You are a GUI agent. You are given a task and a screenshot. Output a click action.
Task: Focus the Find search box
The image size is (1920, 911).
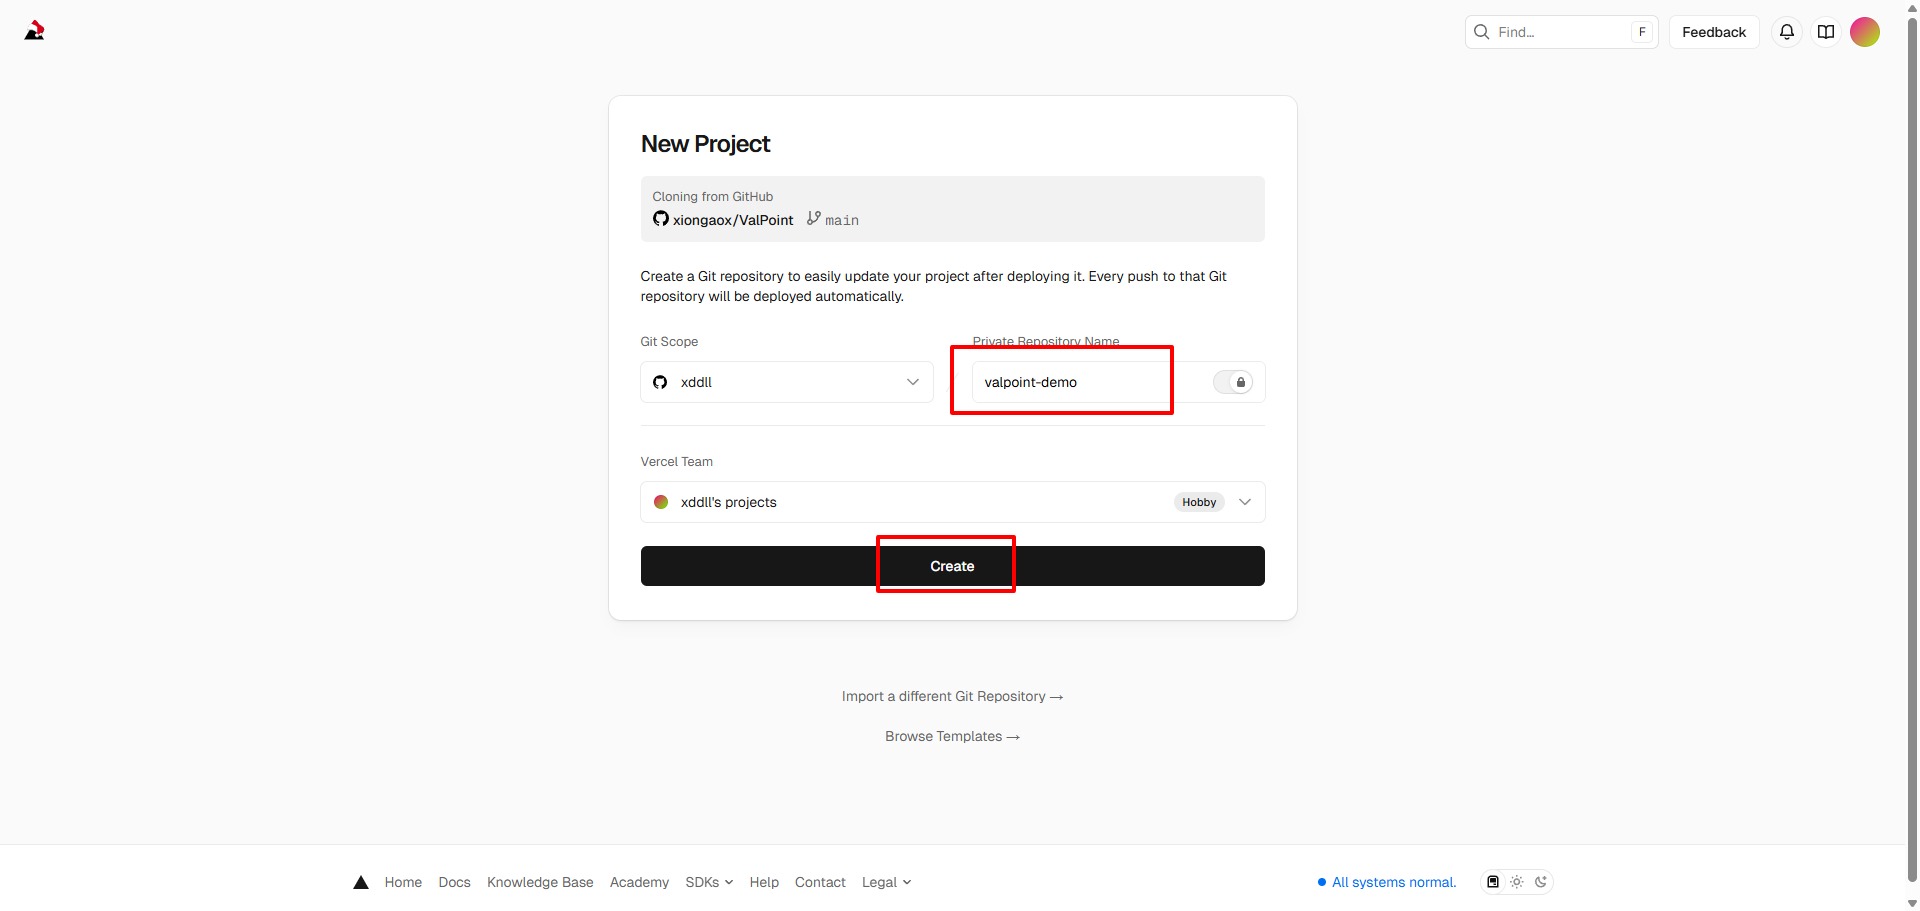[1562, 32]
